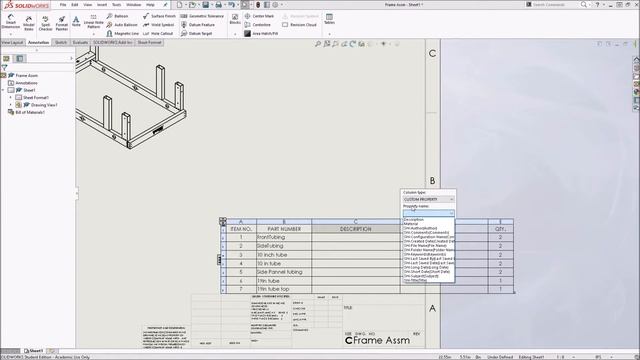Open the Help menu
640x360 pixels.
tap(150, 5)
